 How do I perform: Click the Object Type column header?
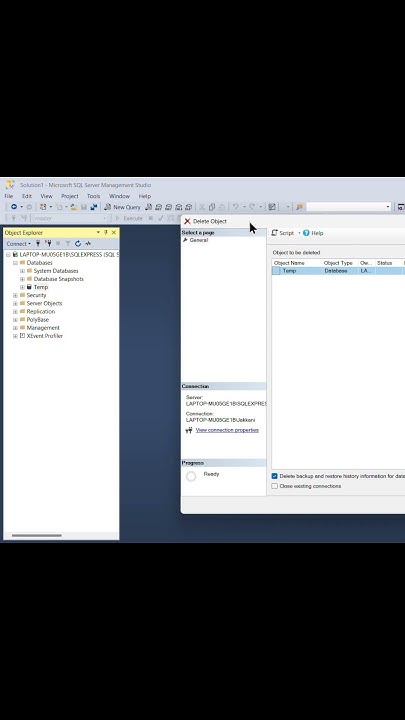[340, 263]
